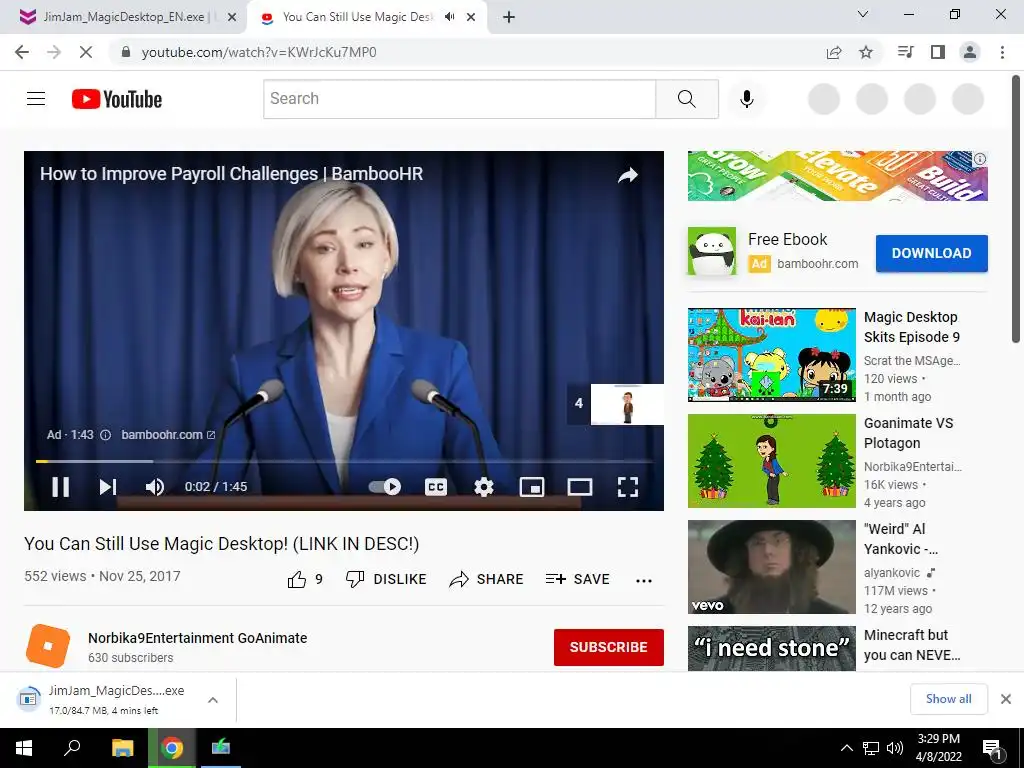Viewport: 1024px width, 768px height.
Task: Toggle Chrome side panel icon
Action: pyautogui.click(x=938, y=52)
